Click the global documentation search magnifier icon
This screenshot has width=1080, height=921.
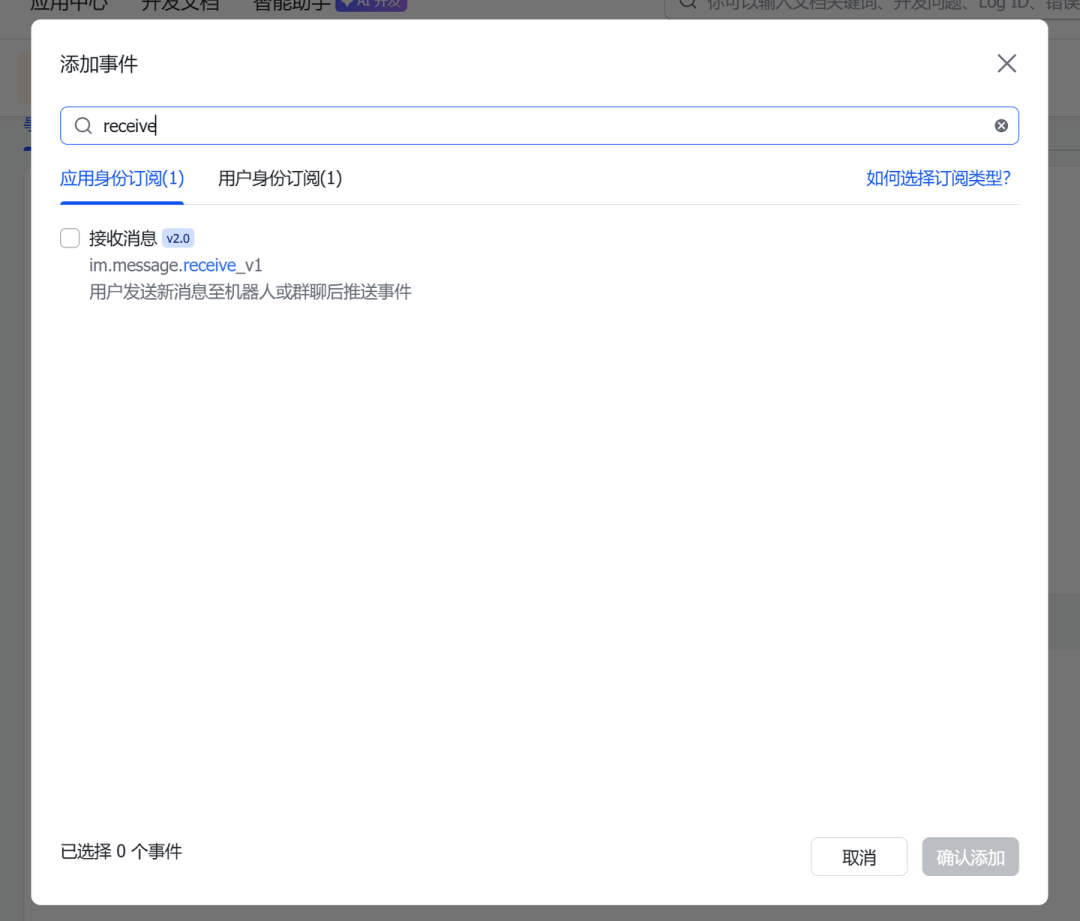[x=686, y=5]
